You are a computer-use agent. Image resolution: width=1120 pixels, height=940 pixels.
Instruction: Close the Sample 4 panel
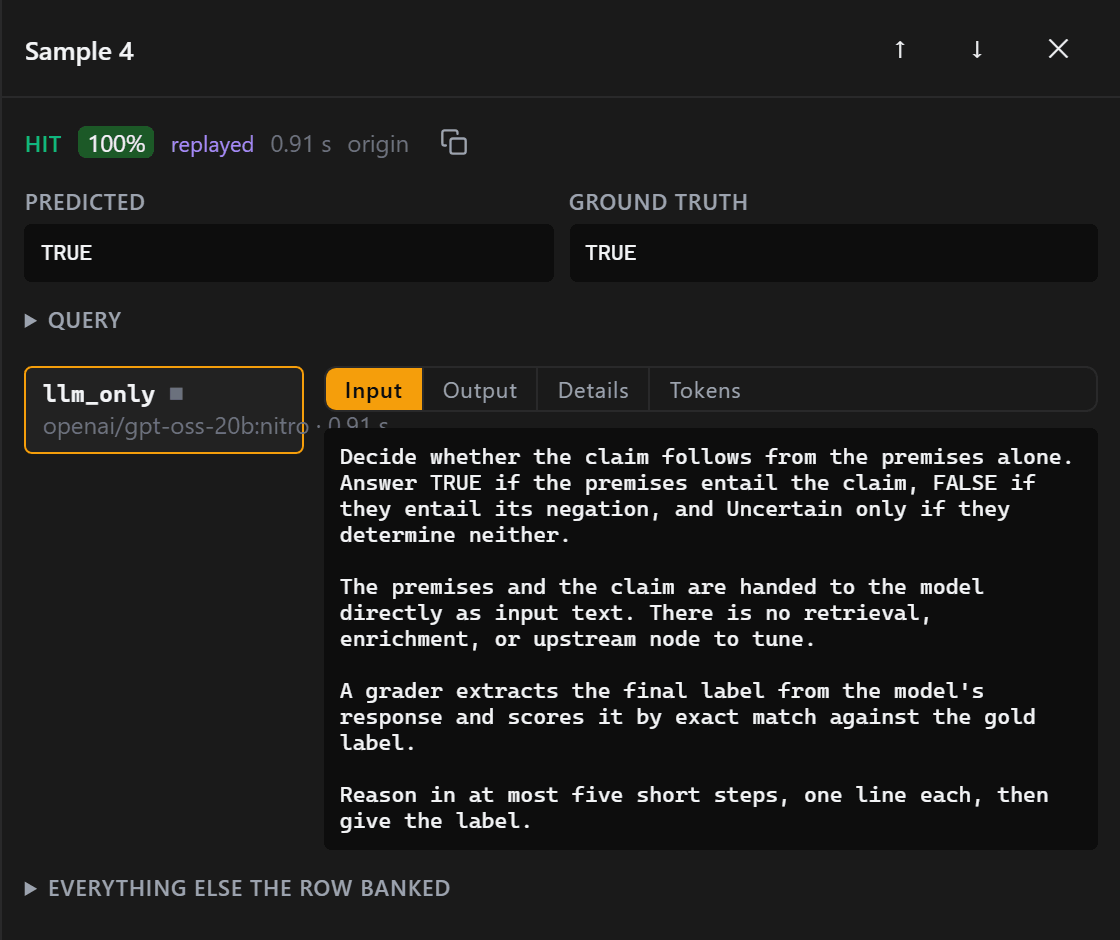point(1058,49)
